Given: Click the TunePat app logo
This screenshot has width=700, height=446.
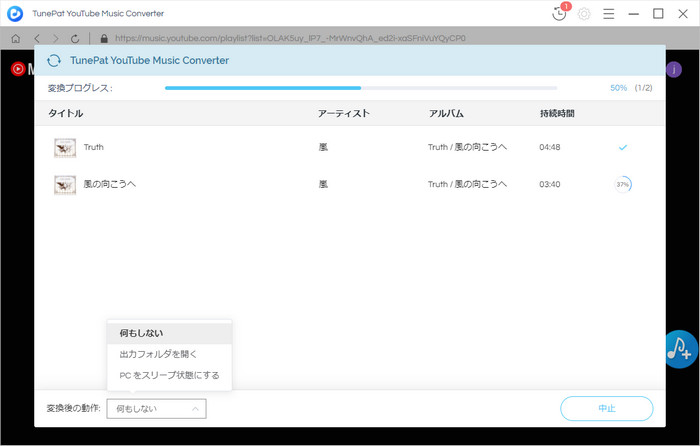Looking at the screenshot, I should tap(15, 13).
